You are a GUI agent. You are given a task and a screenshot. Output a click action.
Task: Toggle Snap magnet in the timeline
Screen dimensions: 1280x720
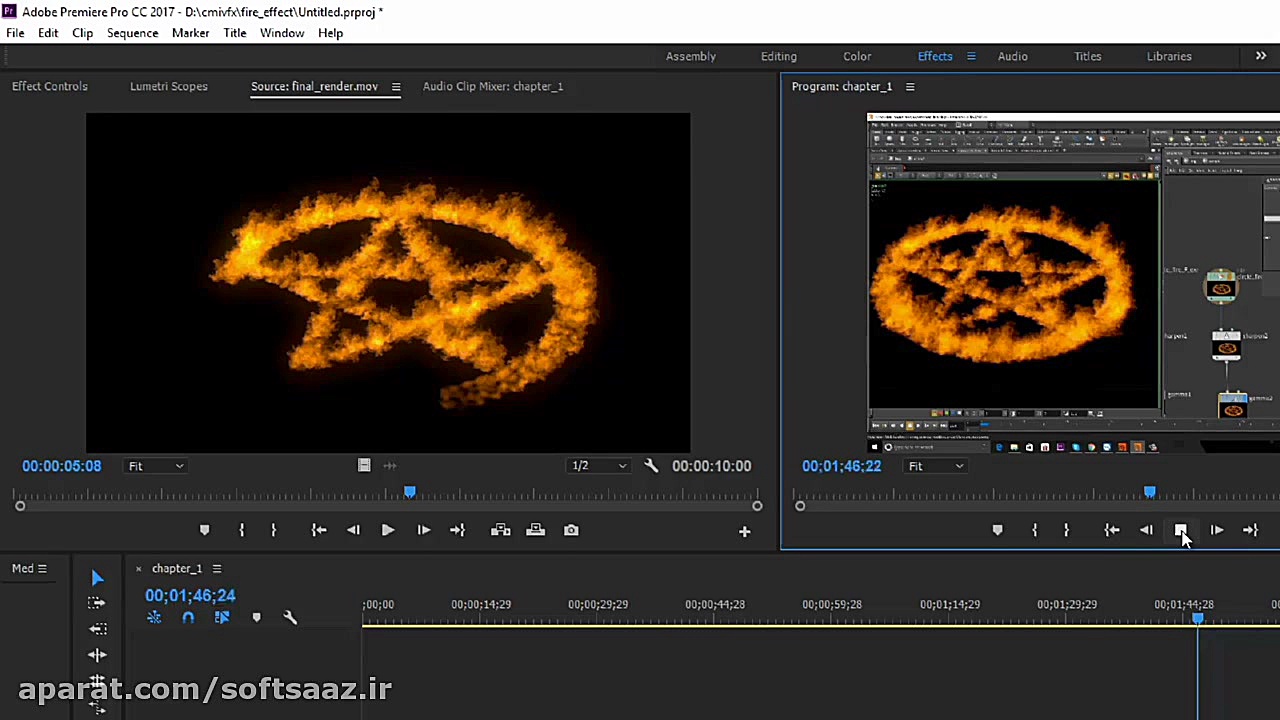188,618
